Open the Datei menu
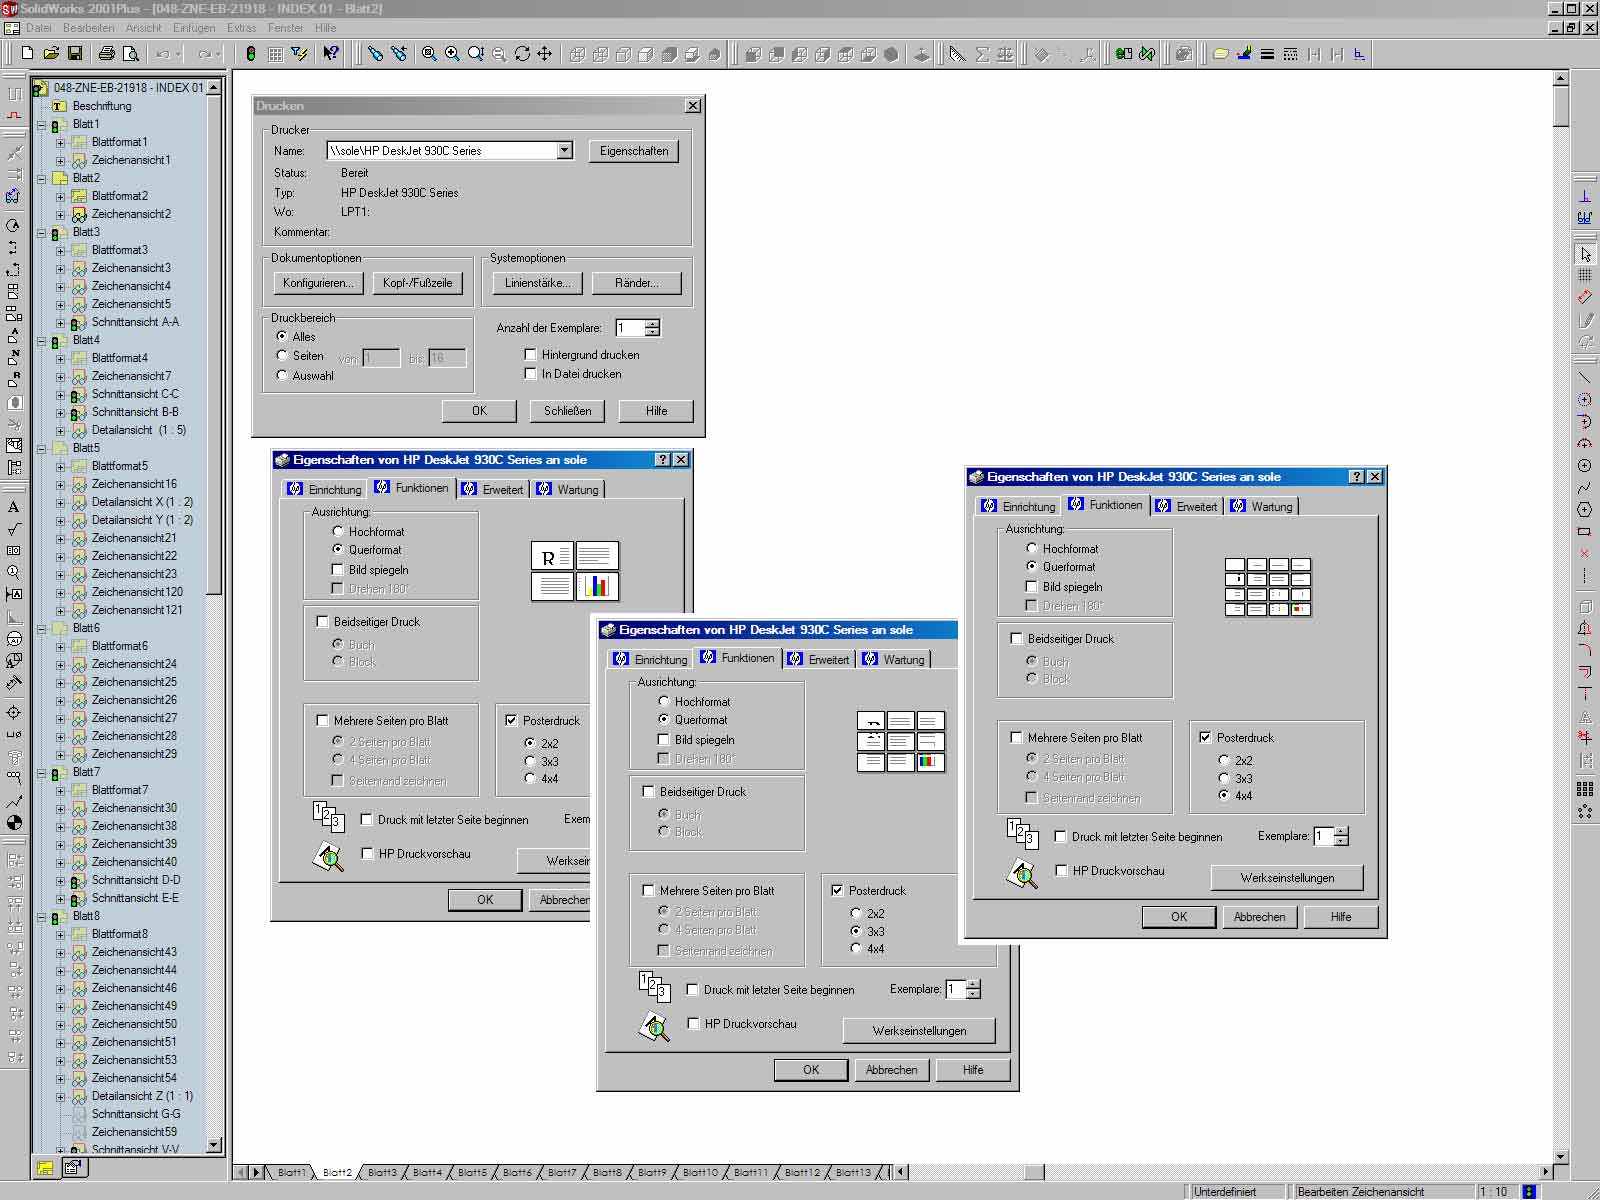The image size is (1600, 1200). (x=39, y=28)
